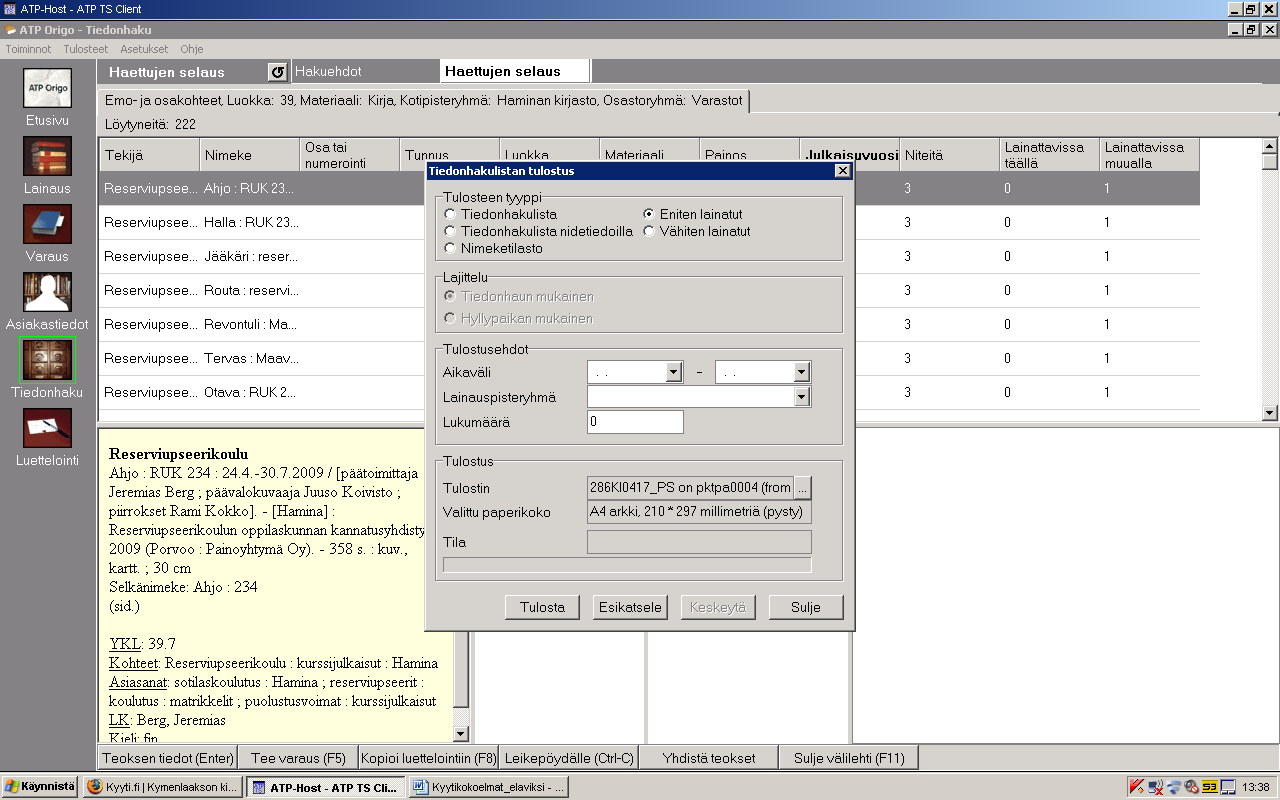Viewport: 1280px width, 800px height.
Task: Click the Sulje button in dialog
Action: point(806,607)
